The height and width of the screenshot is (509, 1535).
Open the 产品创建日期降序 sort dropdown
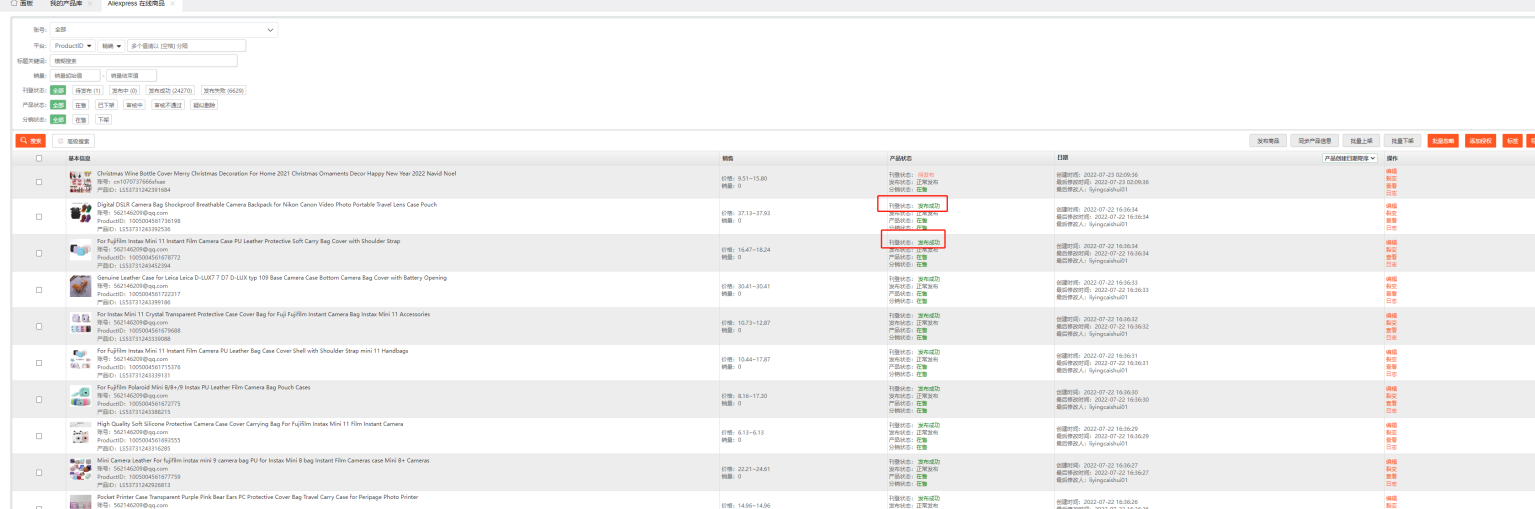(x=1350, y=158)
